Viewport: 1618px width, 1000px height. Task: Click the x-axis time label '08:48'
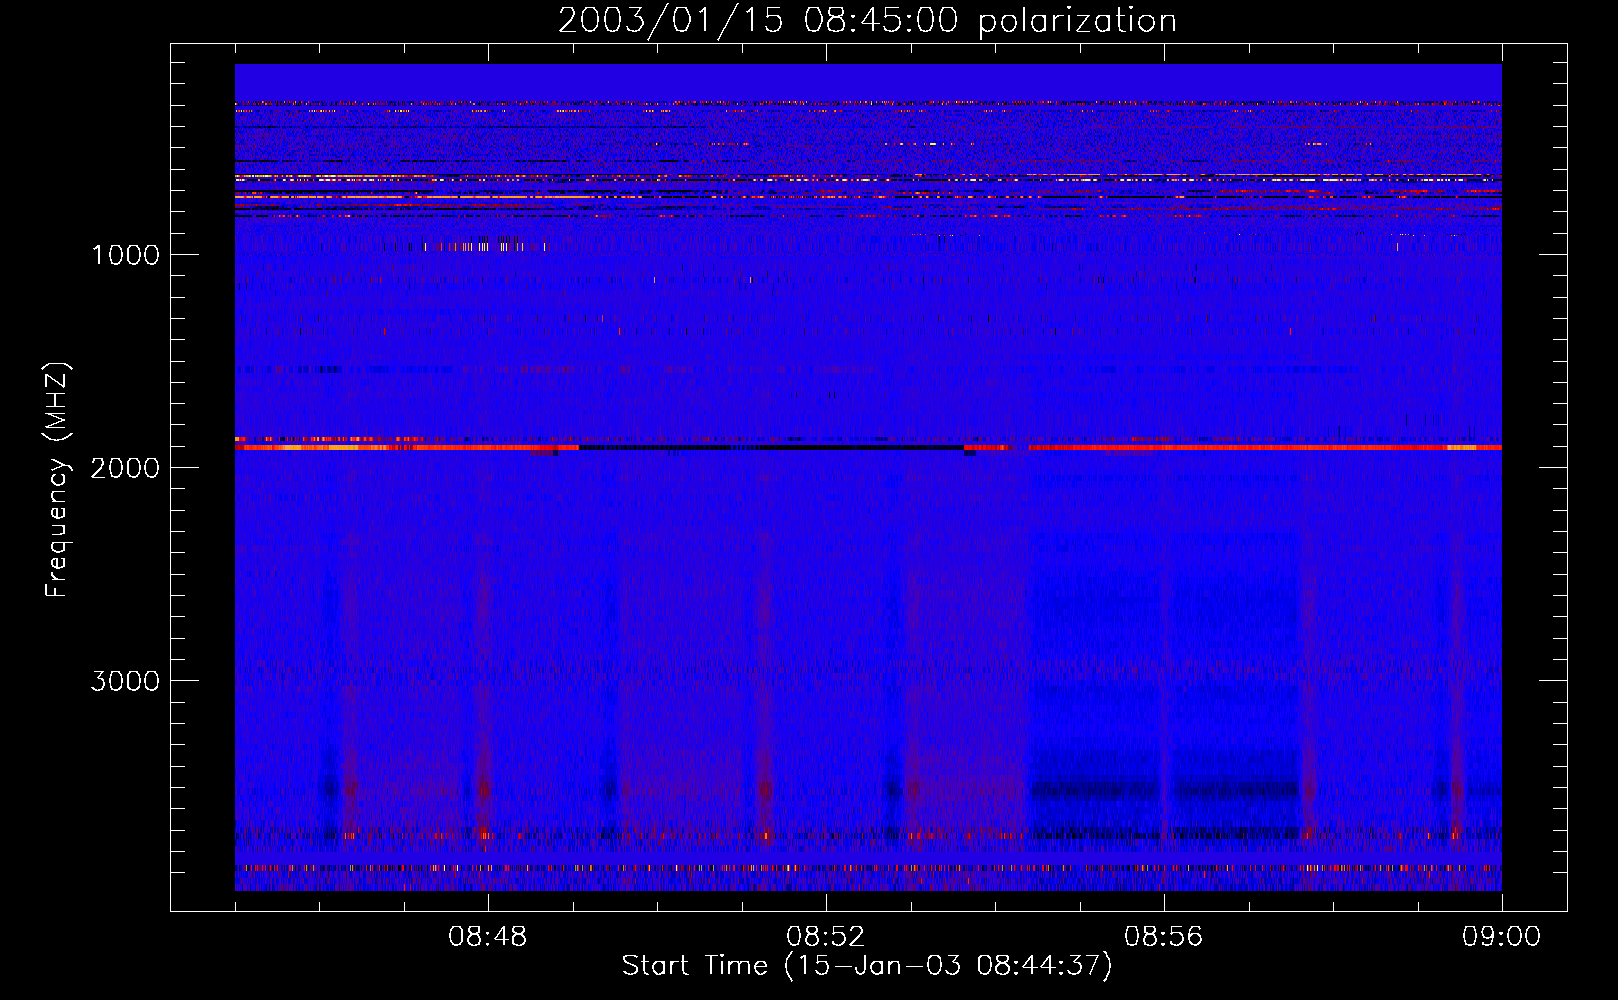pos(488,937)
